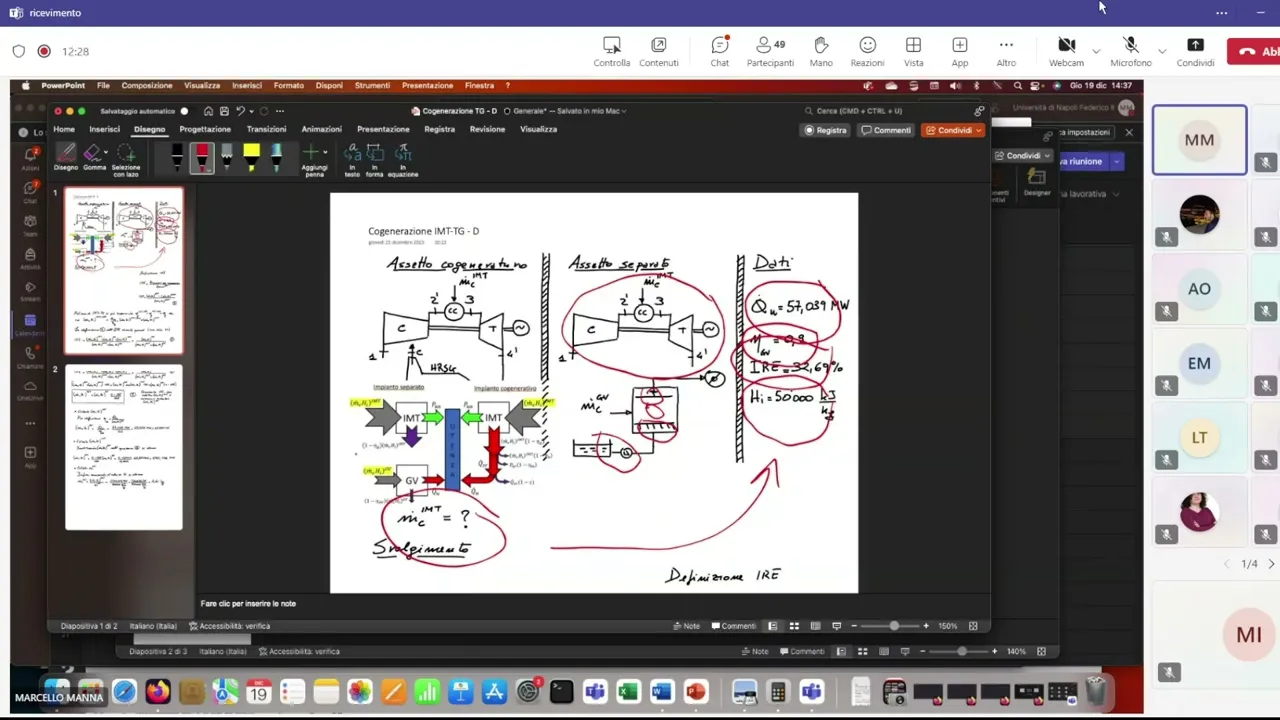This screenshot has height=720, width=1280.
Task: Select the blue galaxy pen
Action: click(276, 157)
